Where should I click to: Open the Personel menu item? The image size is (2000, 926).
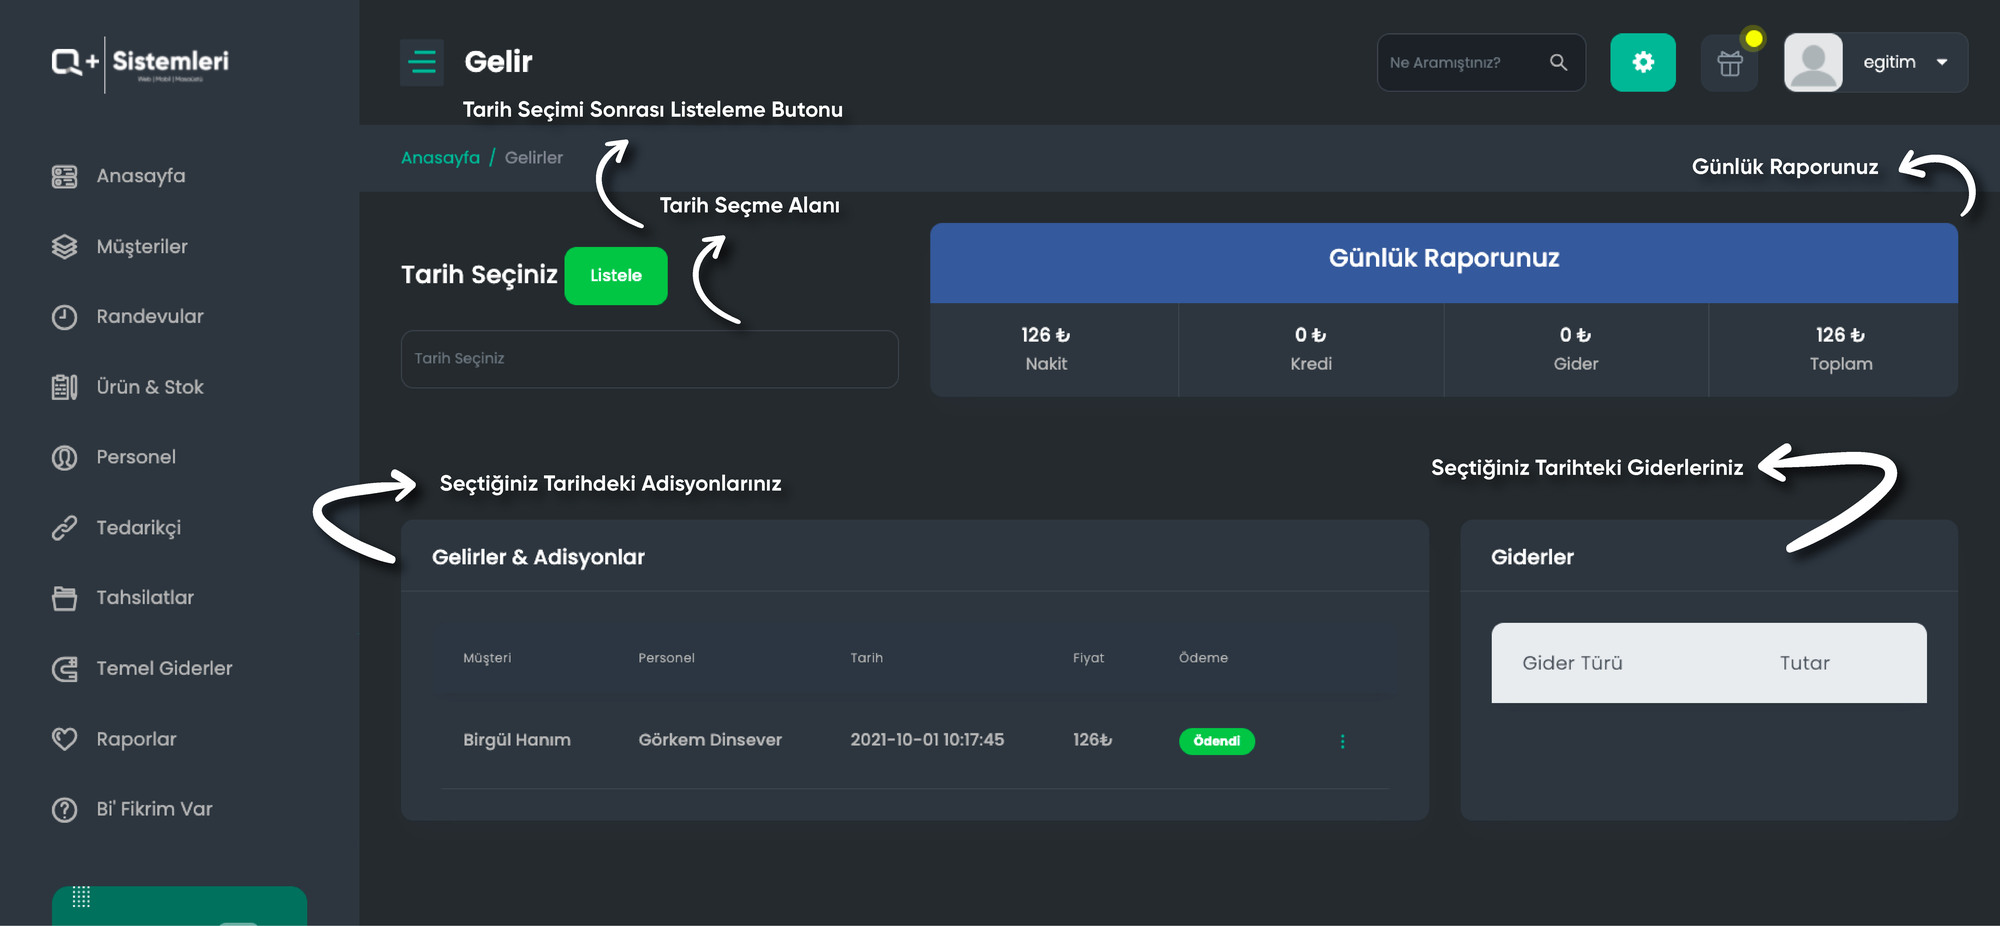click(x=136, y=457)
